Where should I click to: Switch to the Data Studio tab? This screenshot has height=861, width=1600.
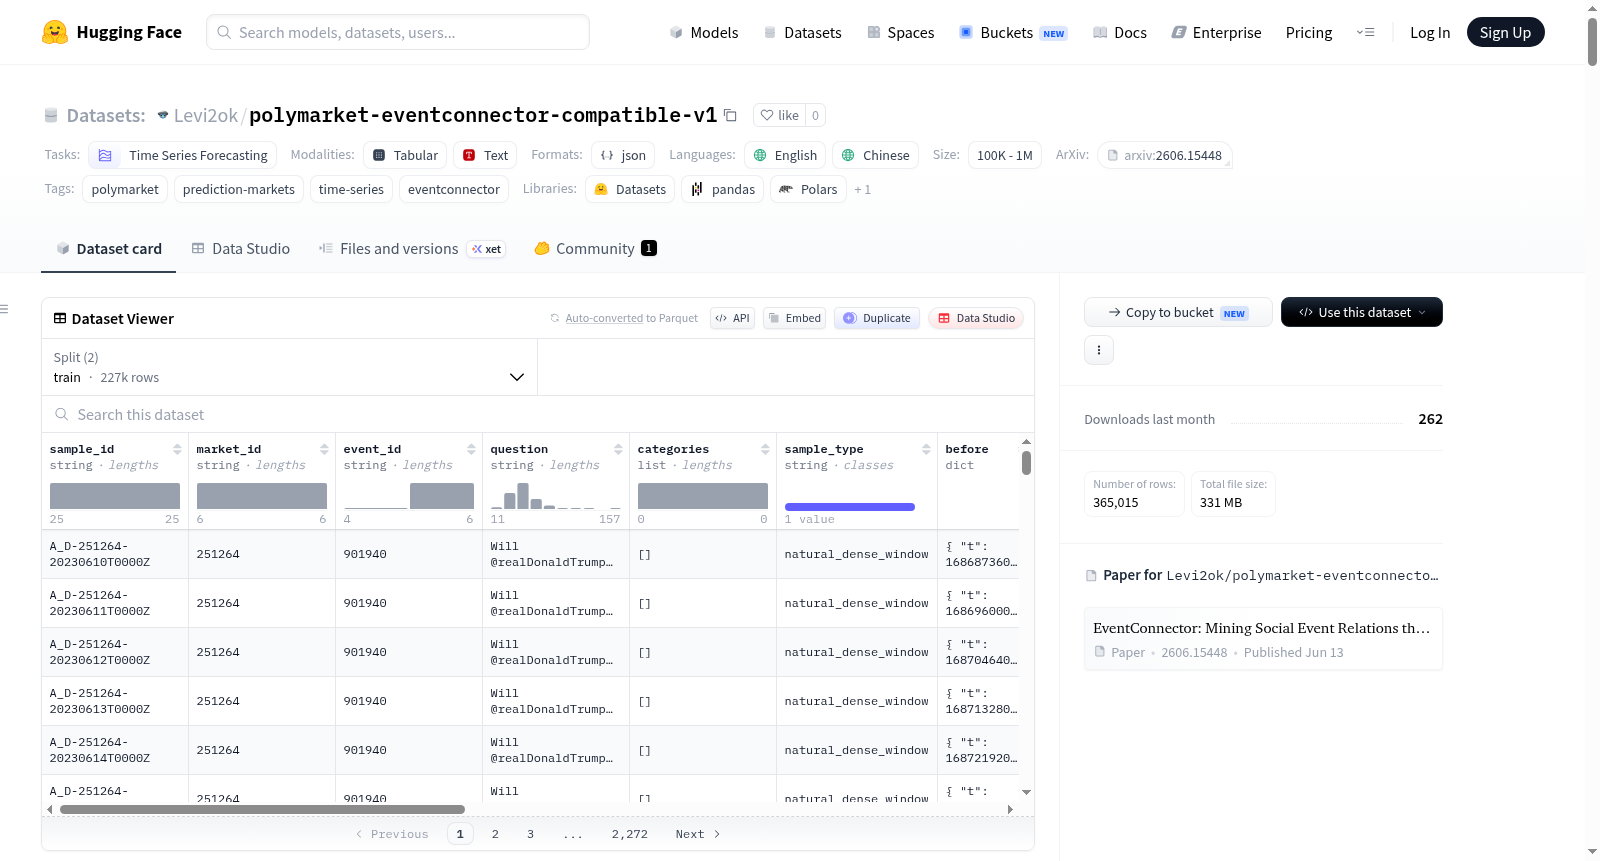click(x=240, y=249)
